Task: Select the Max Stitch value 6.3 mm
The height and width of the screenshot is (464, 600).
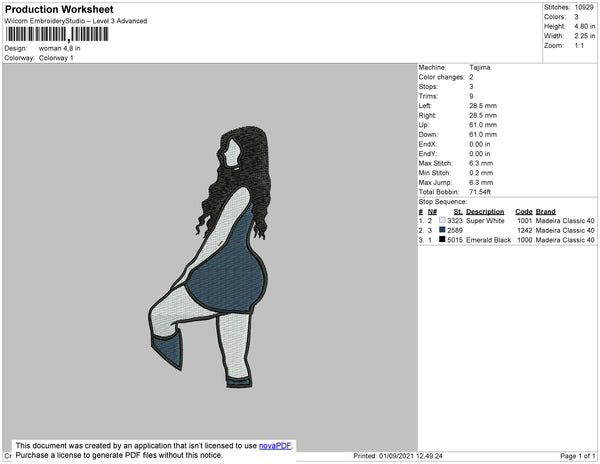Action: click(x=481, y=163)
